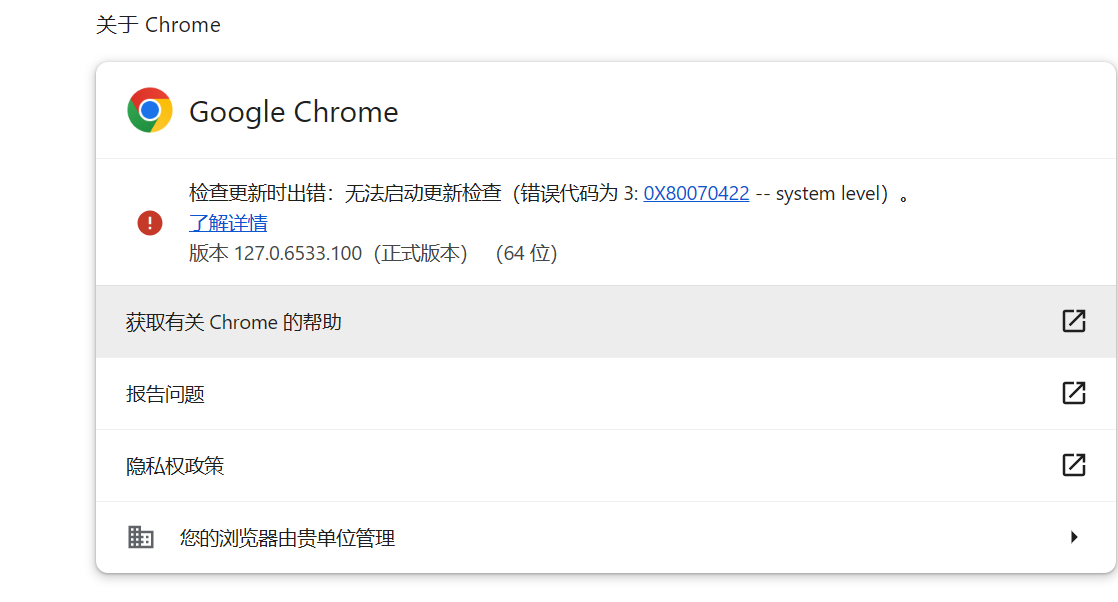Open the 0X80070422 error code link
The image size is (1118, 602).
coord(696,194)
